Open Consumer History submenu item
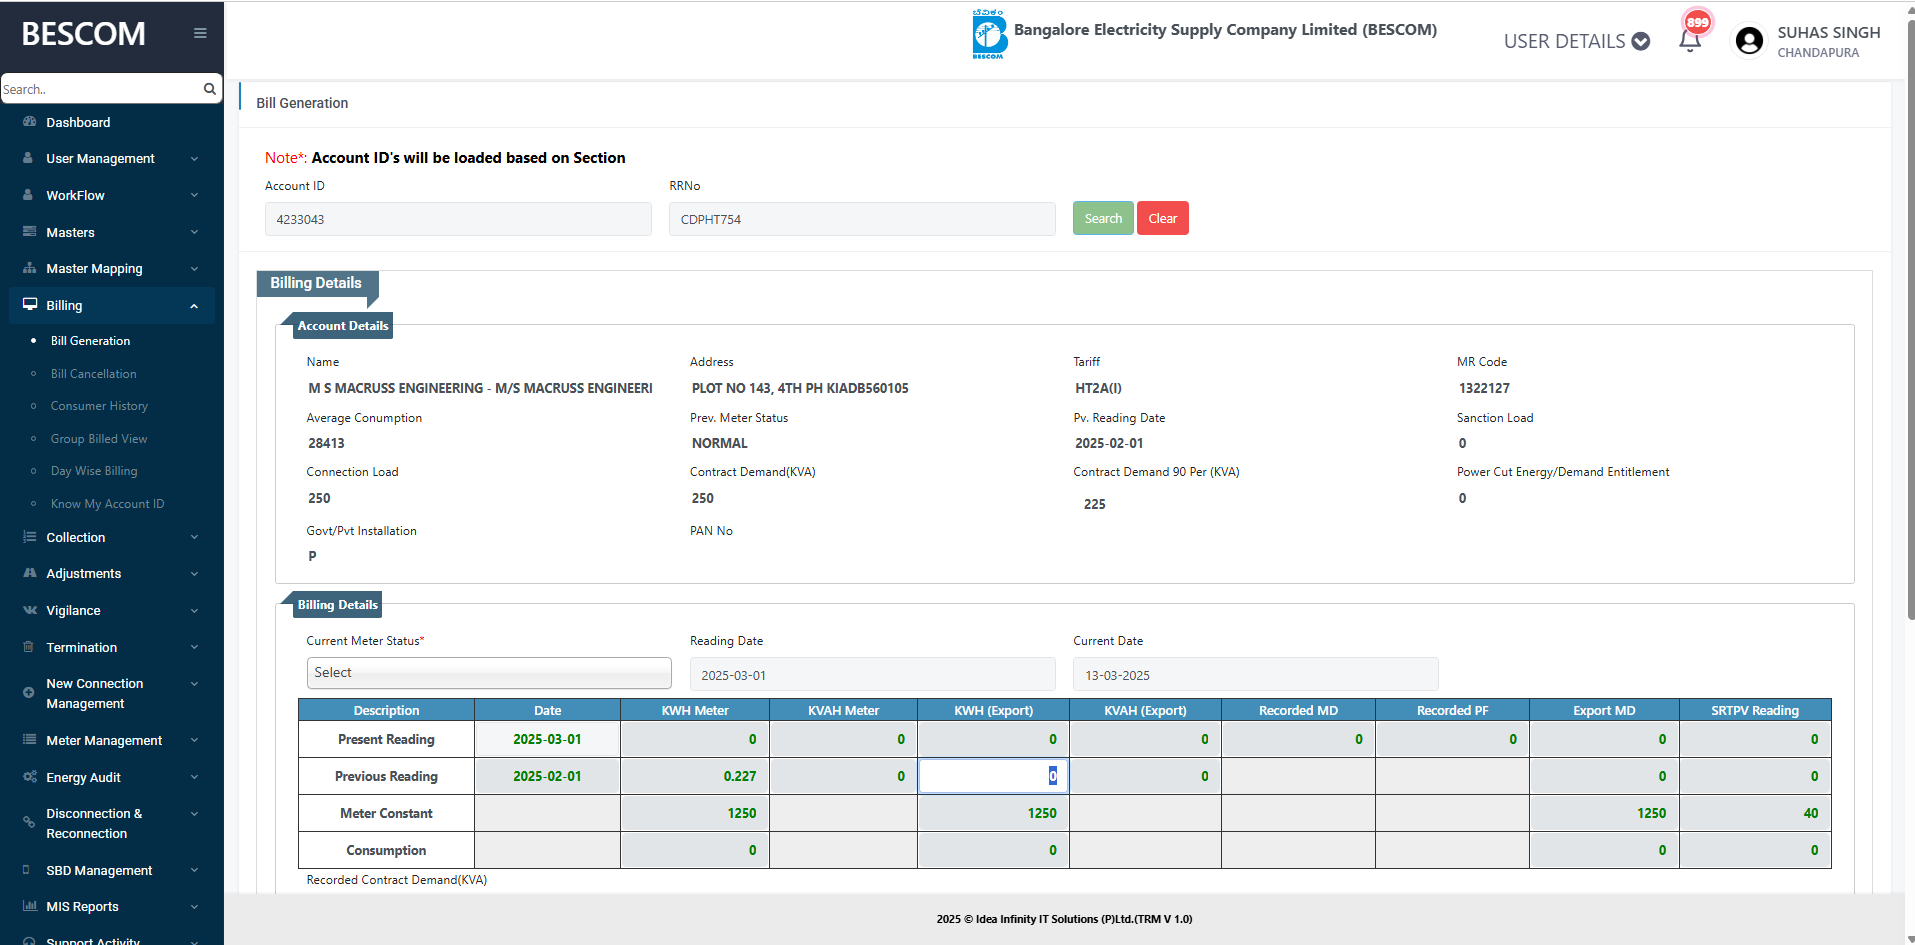 pyautogui.click(x=99, y=406)
